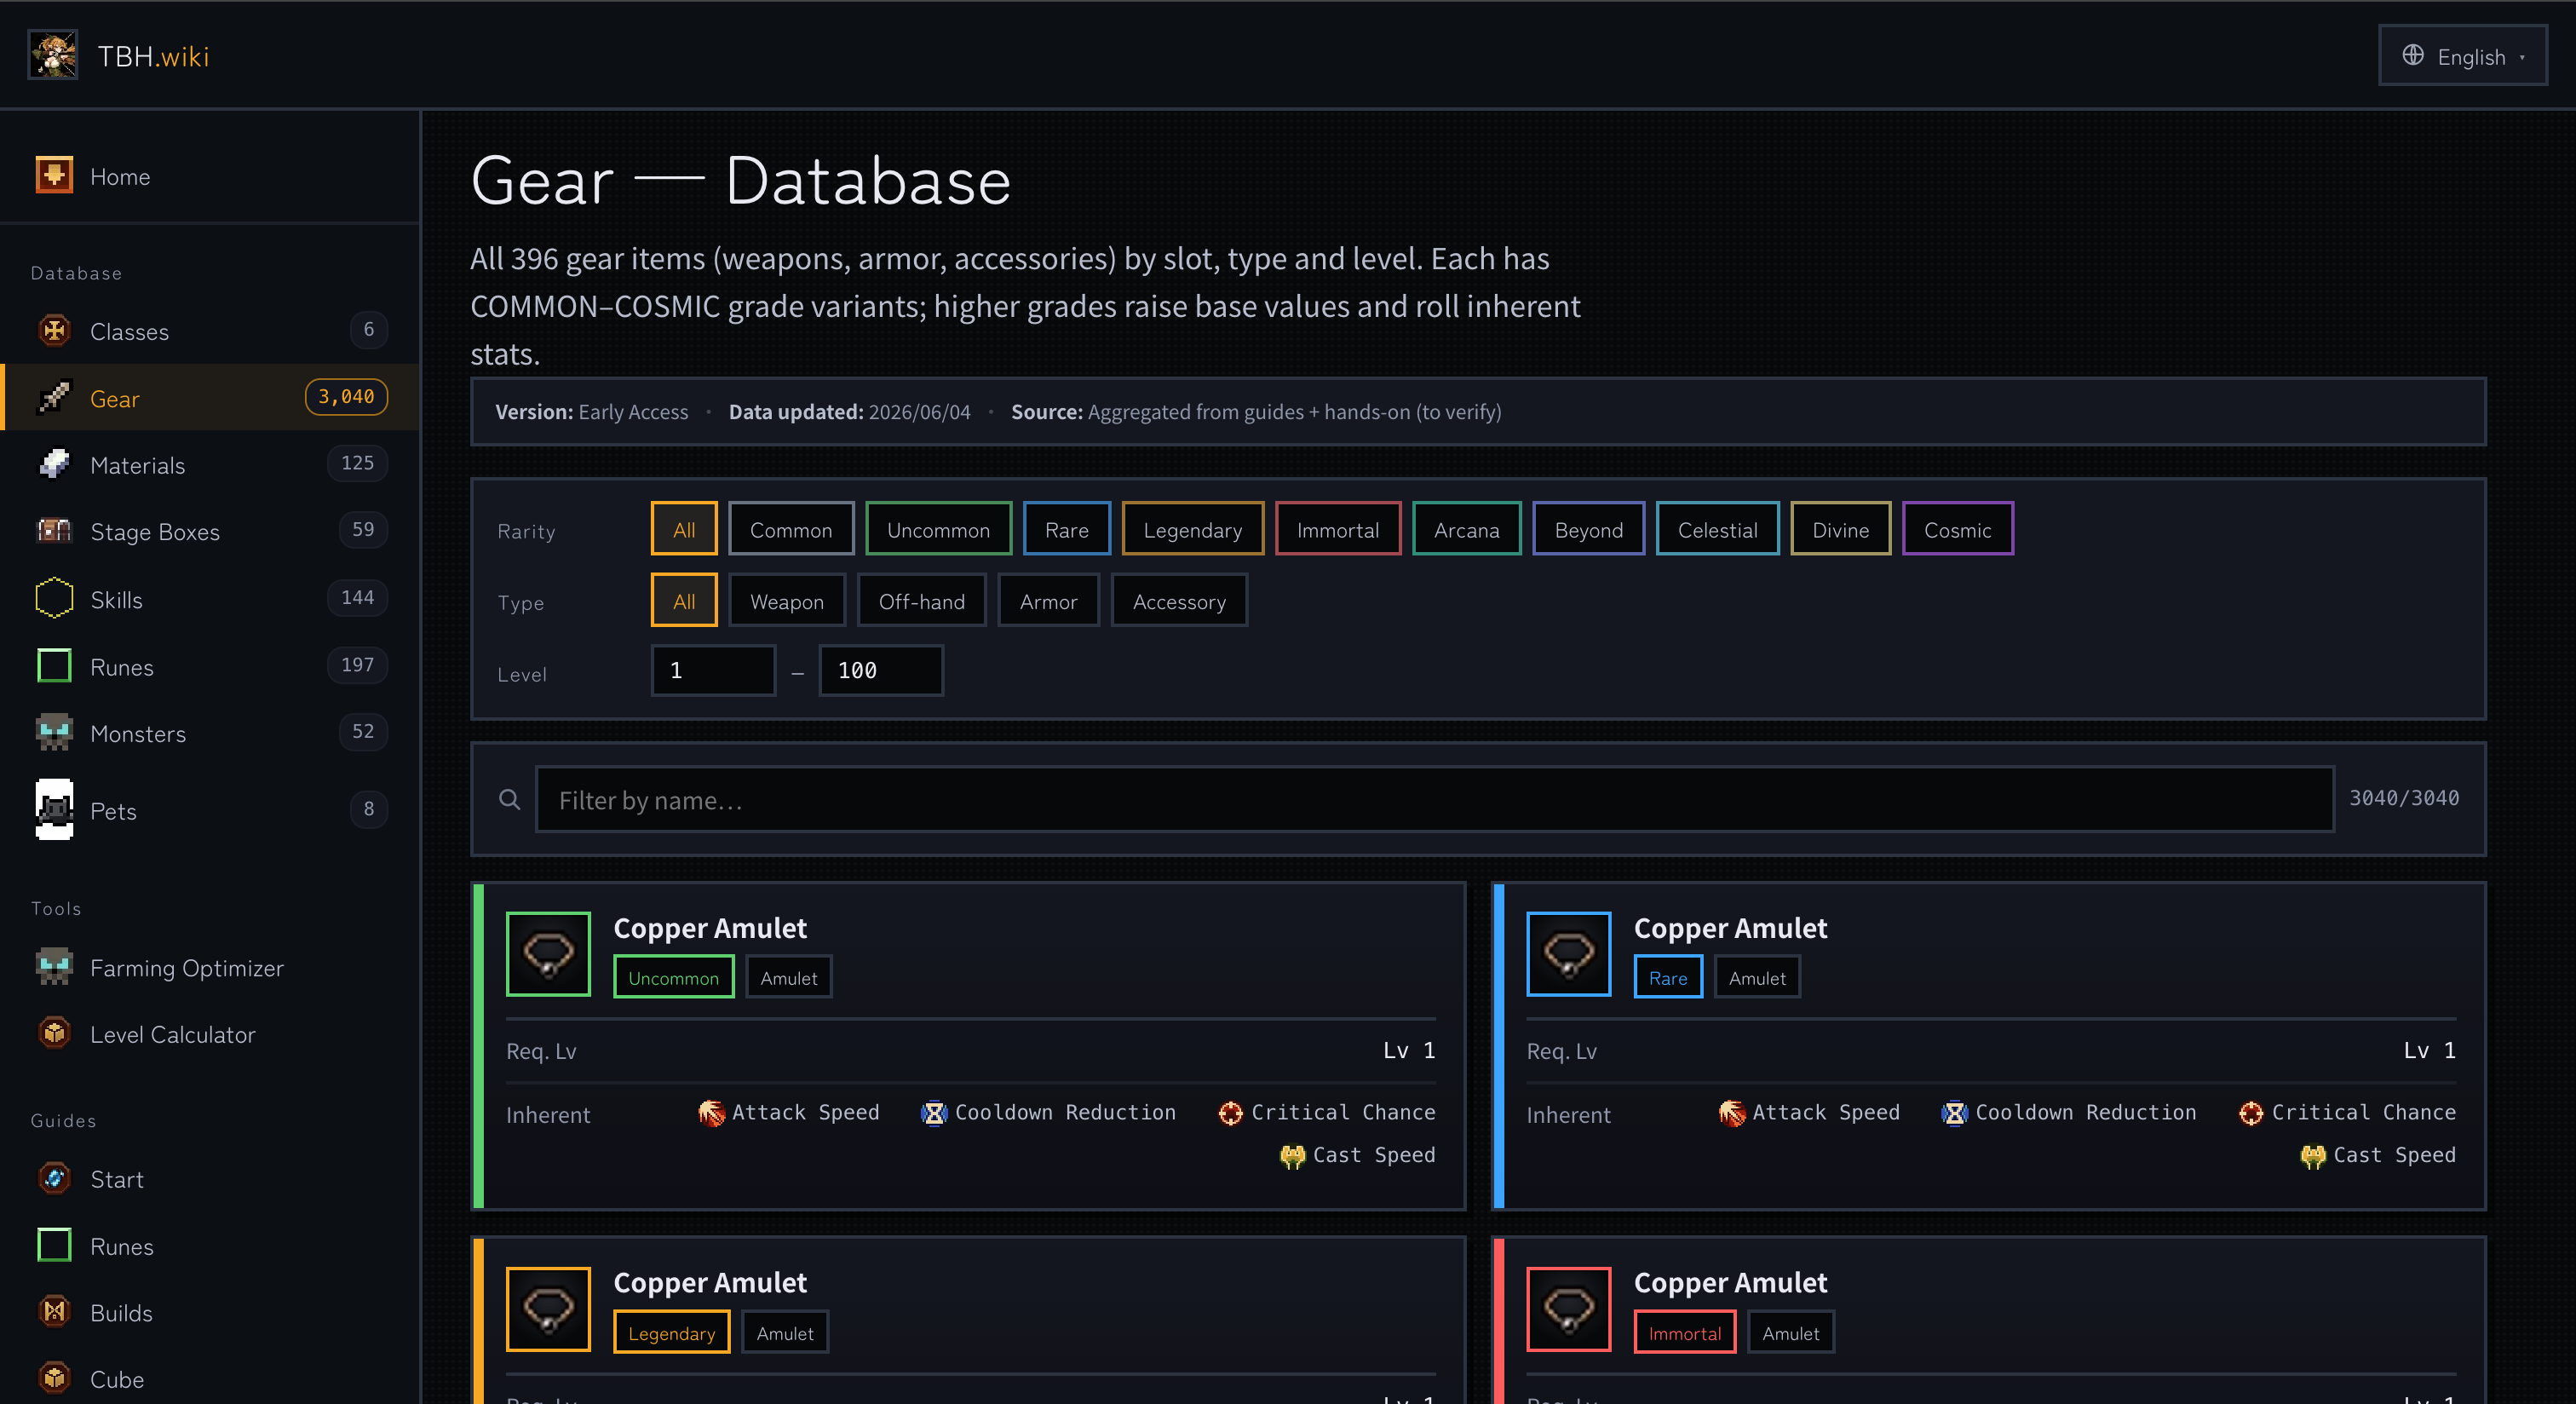Filter rarity by Beyond
The width and height of the screenshot is (2576, 1404).
pyautogui.click(x=1588, y=529)
